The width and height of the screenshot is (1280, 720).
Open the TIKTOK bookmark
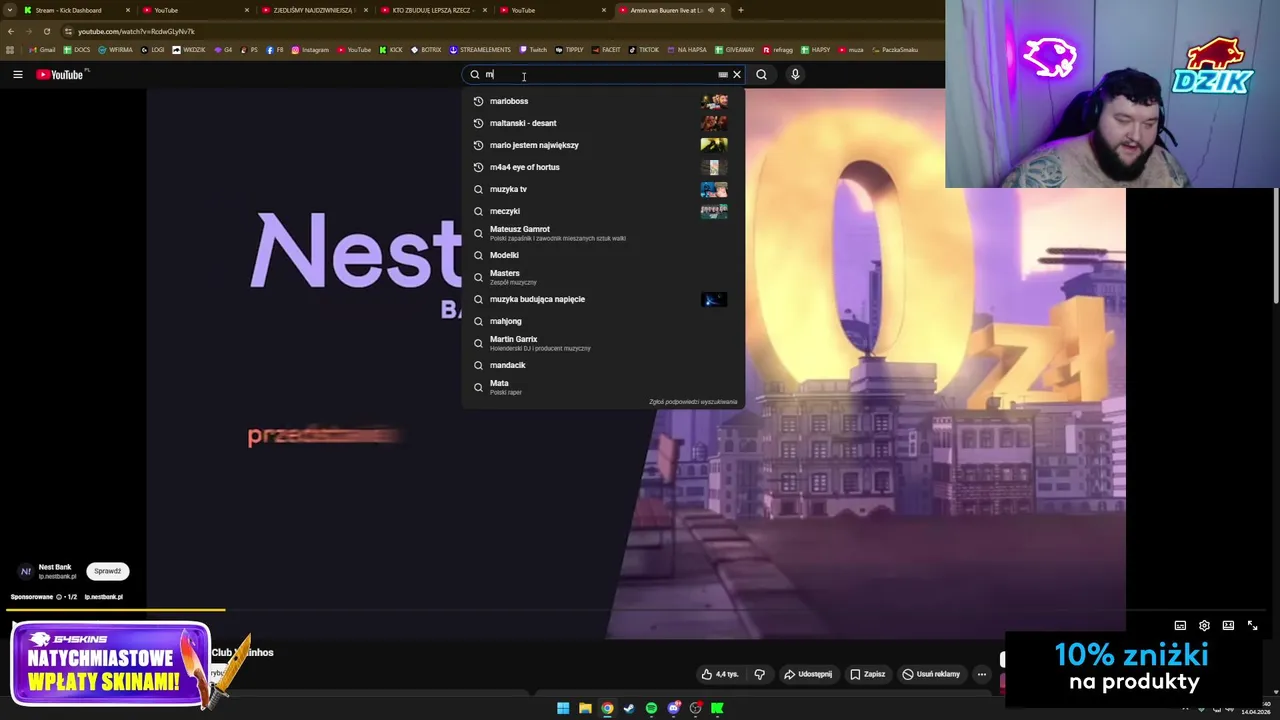tap(644, 50)
